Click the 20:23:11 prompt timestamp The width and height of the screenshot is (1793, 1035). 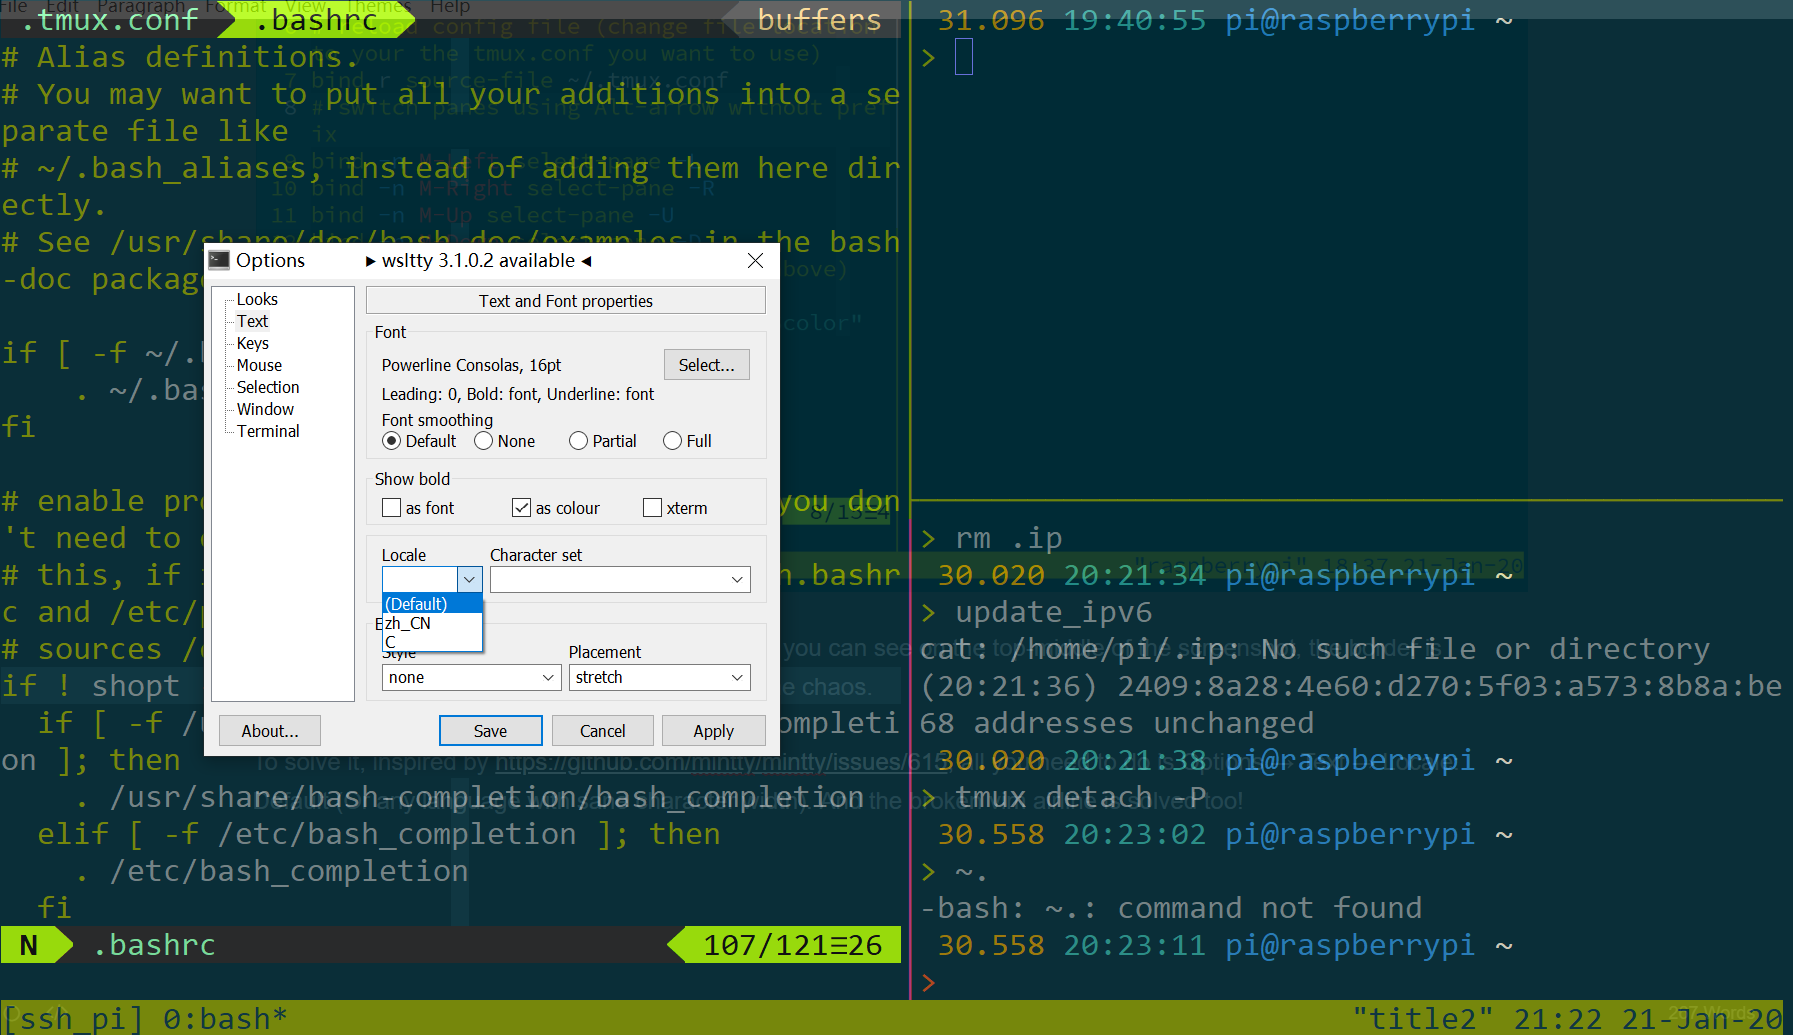(x=1134, y=945)
